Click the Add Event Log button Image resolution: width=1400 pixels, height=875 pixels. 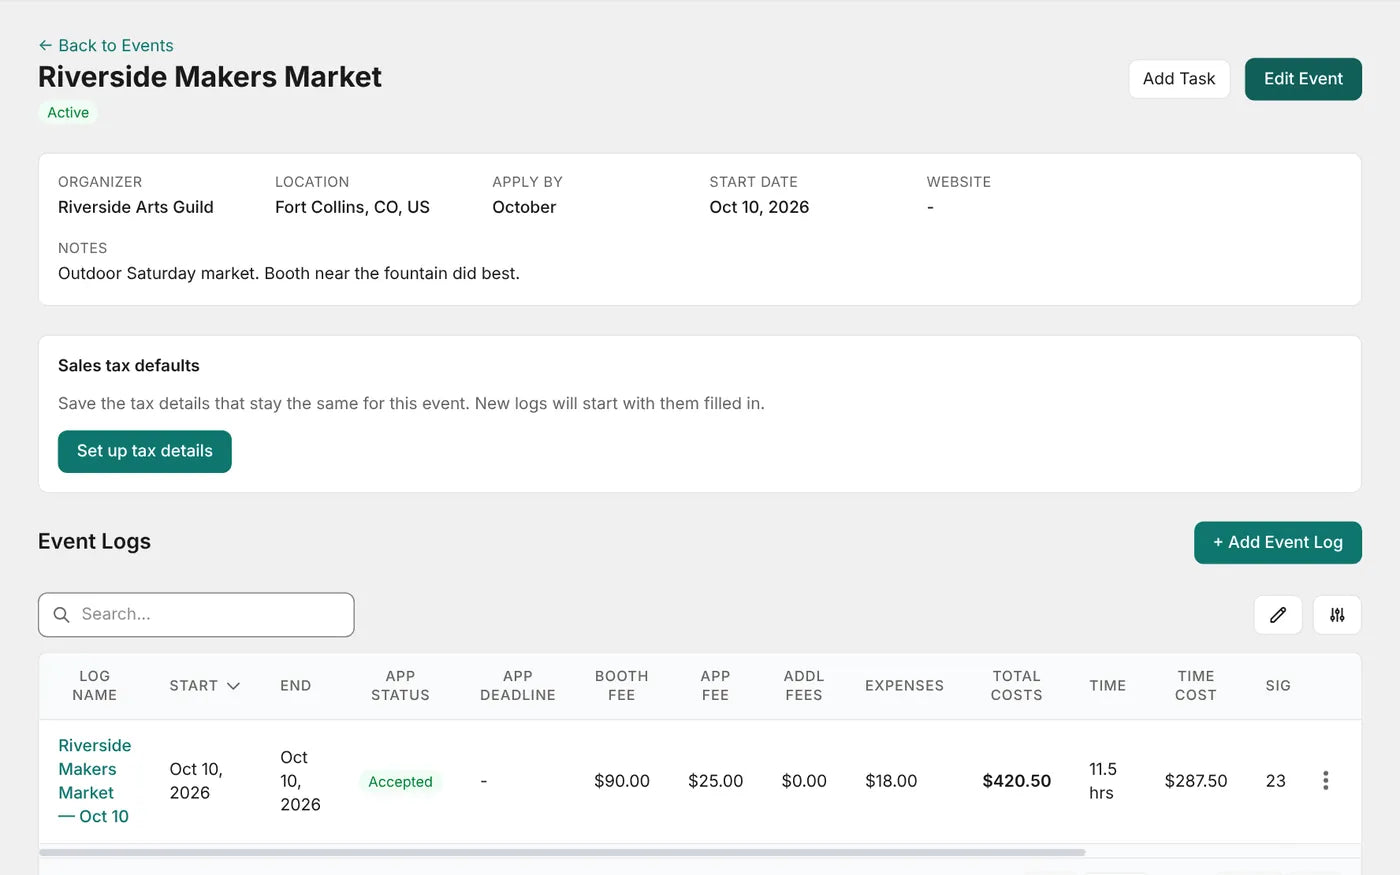pyautogui.click(x=1278, y=542)
